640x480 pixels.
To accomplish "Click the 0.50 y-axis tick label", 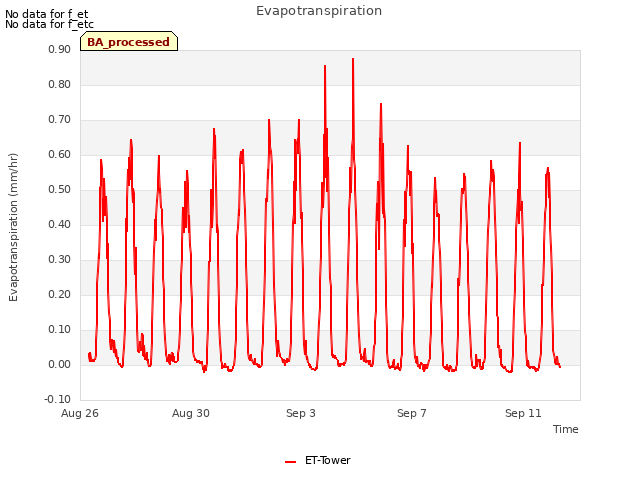I will [59, 189].
